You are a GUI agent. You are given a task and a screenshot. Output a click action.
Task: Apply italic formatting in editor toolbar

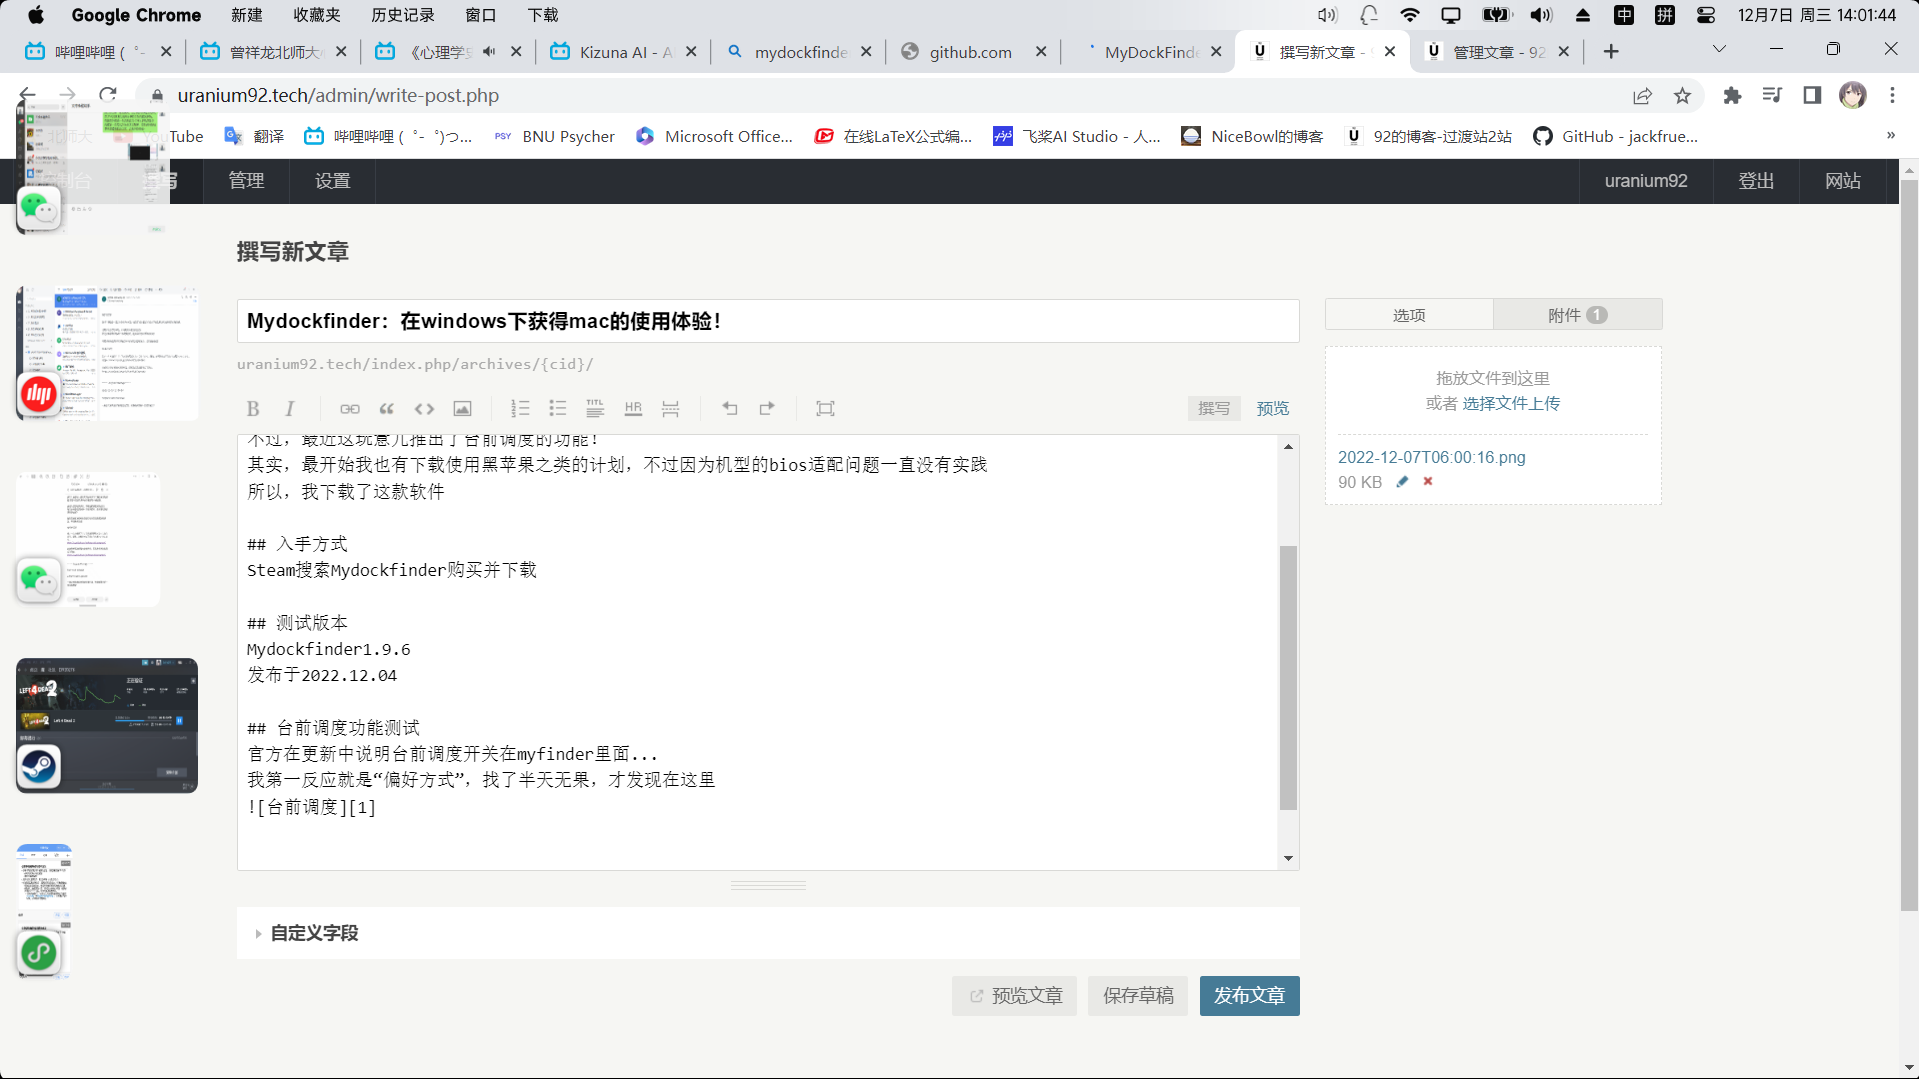click(x=290, y=408)
